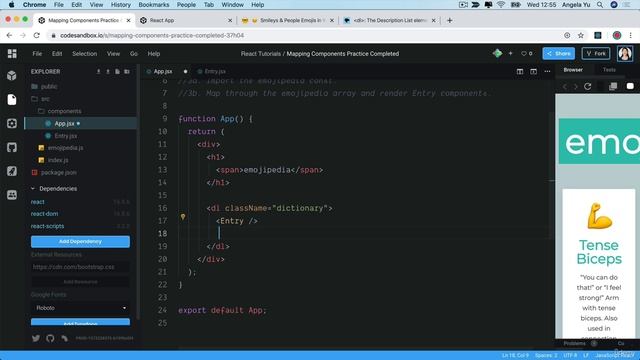This screenshot has width=640, height=360.
Task: Select App.jsx in the file explorer
Action: (64, 123)
